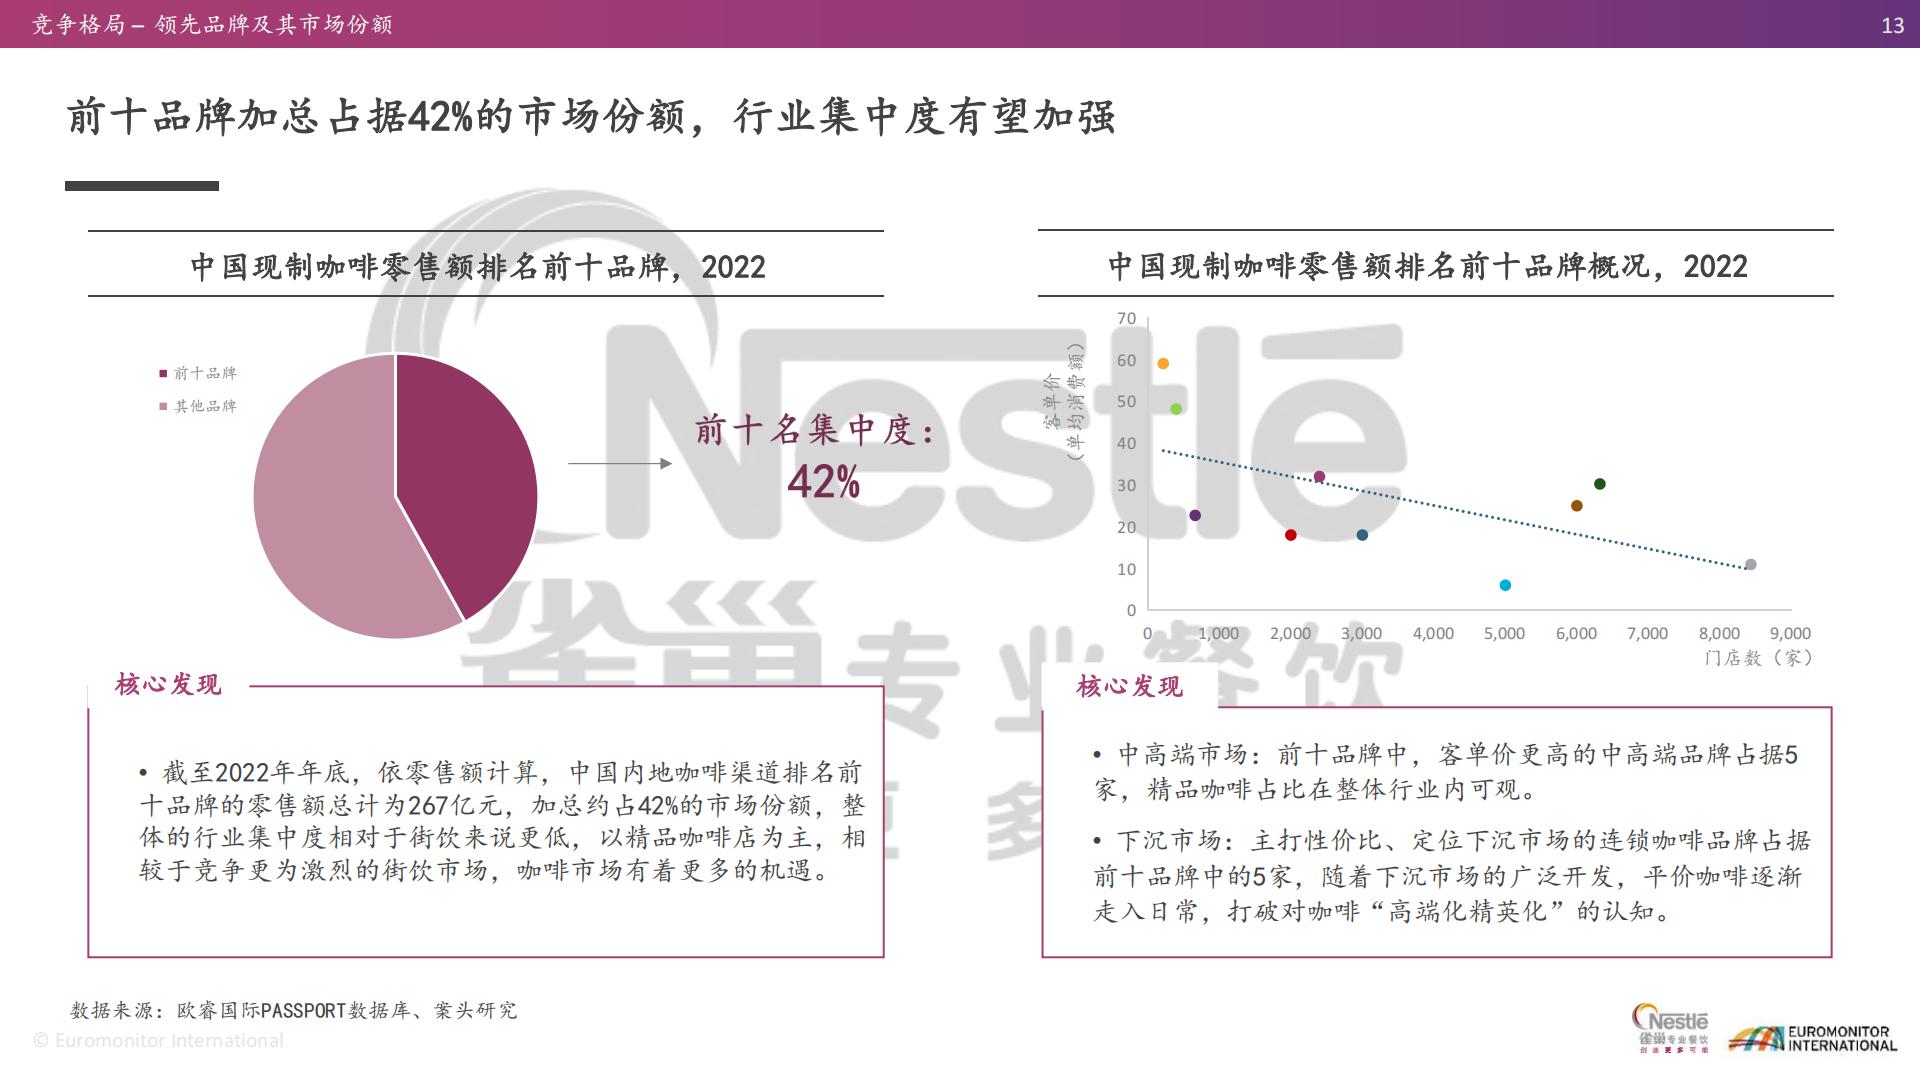1920x1080 pixels.
Task: Select the dark purple scatter point
Action: tap(1195, 515)
